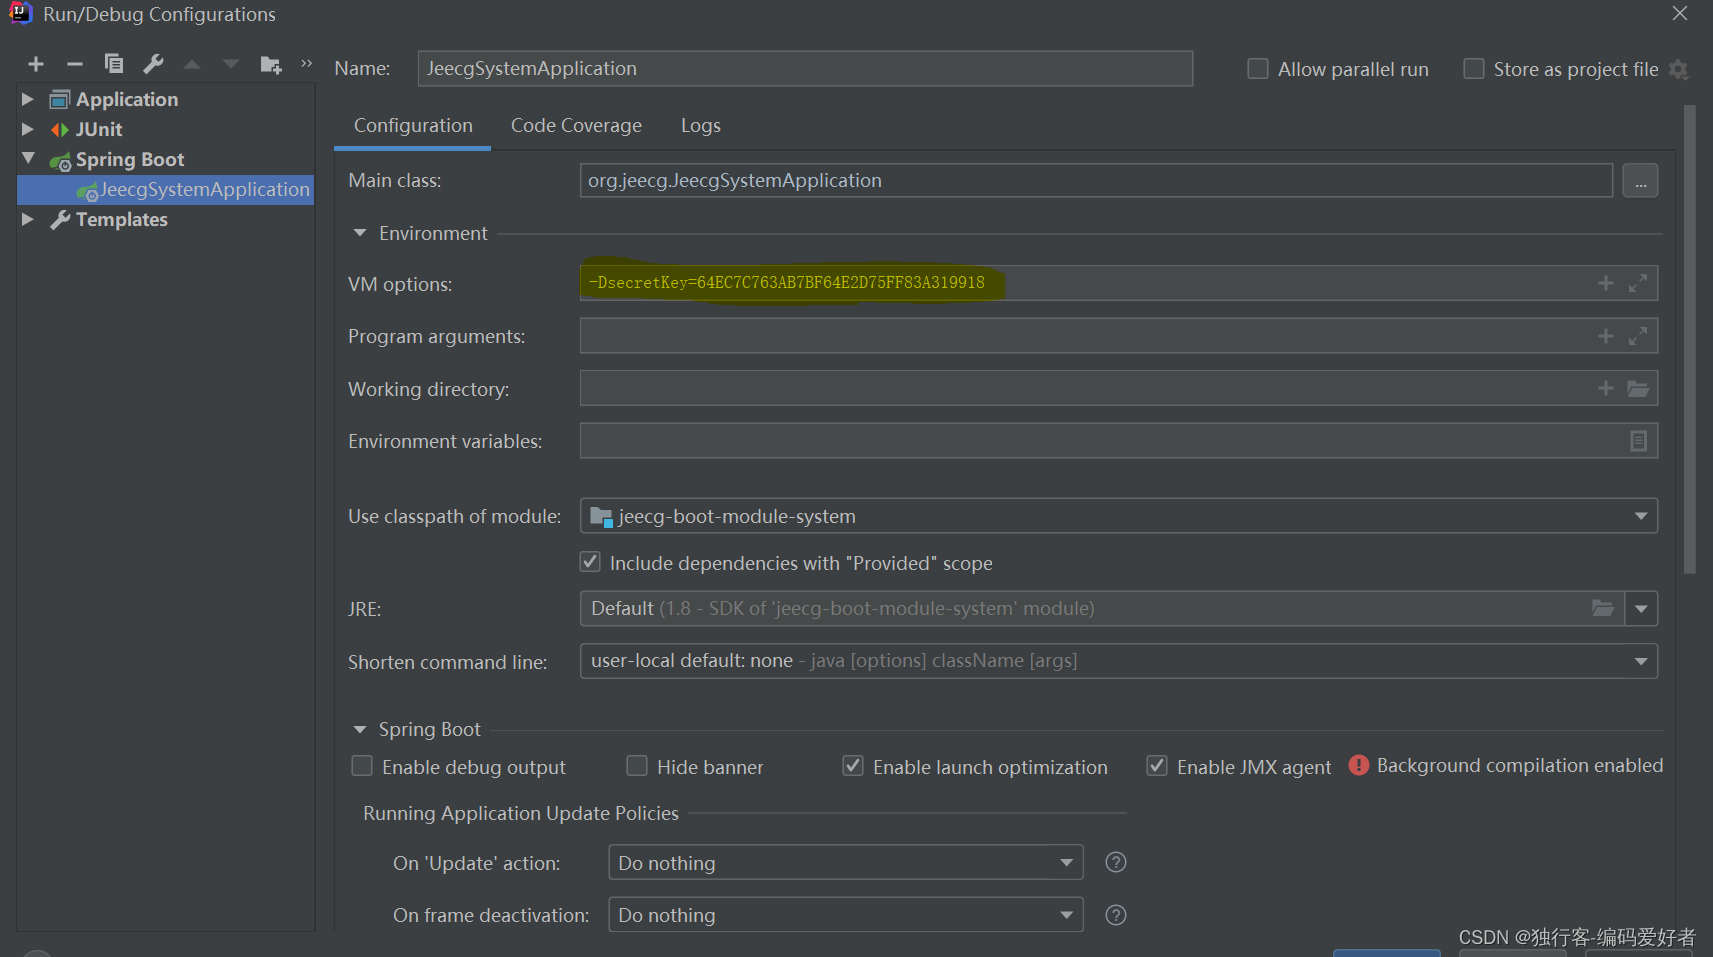Screen dimensions: 1713x957
Task: Expand the Templates tree node
Action: [28, 219]
